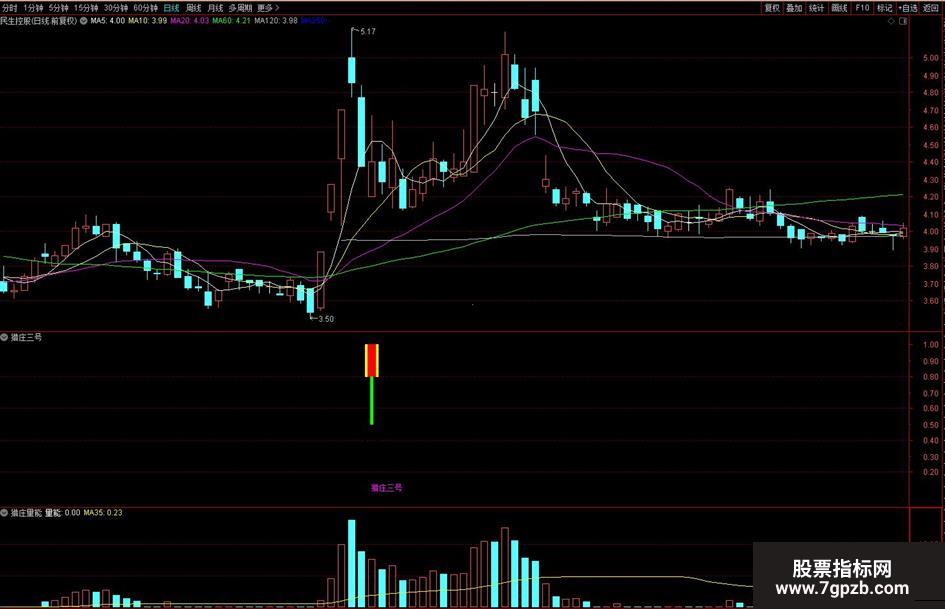Screen dimensions: 945x609
Task: Click the red-yellow 猎庄三号 signal bar
Action: (372, 361)
